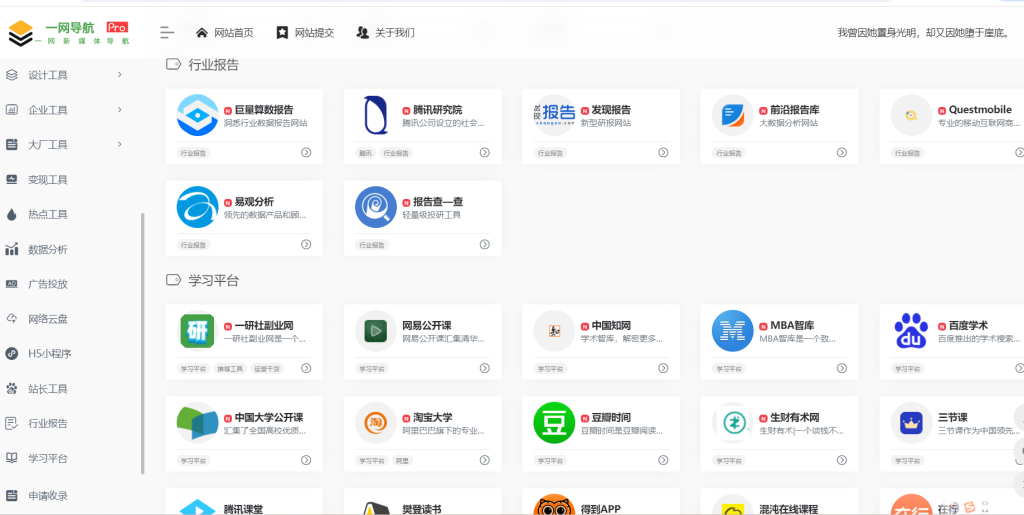
Task: Click the 巨量算数报告 site icon
Action: (197, 115)
